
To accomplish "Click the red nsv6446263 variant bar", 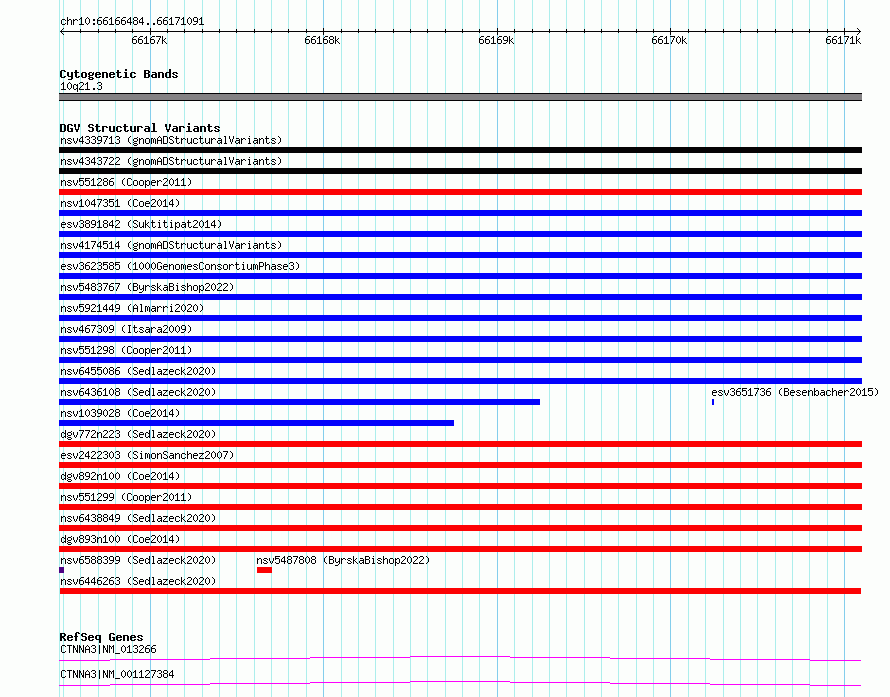I will click(x=460, y=591).
